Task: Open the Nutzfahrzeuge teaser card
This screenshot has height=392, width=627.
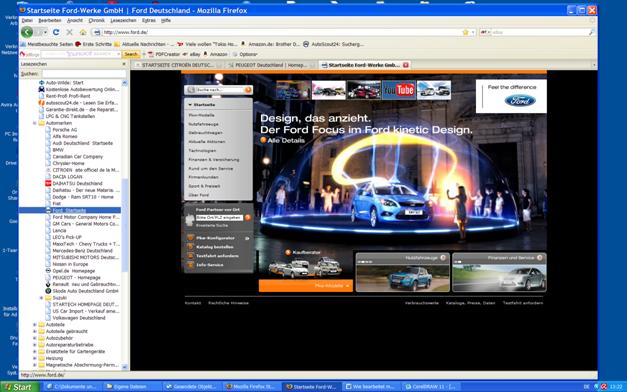Action: click(x=403, y=272)
